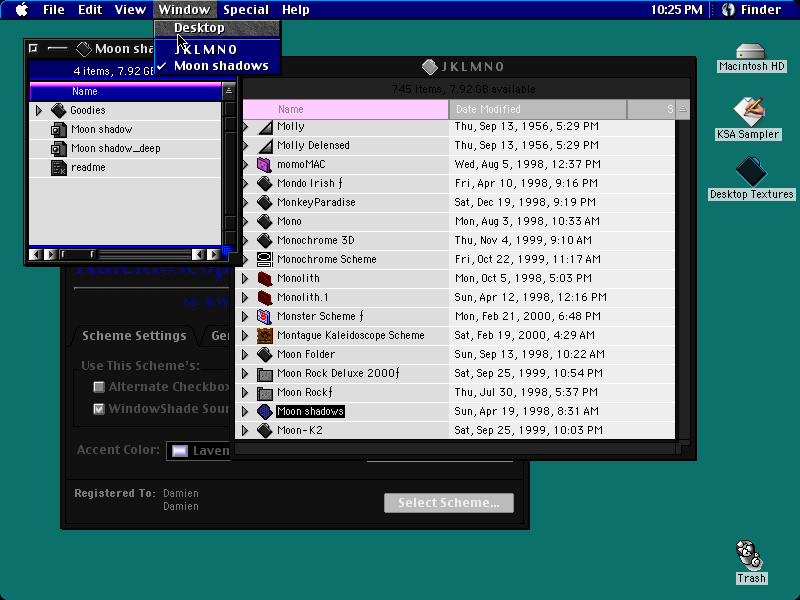Image resolution: width=800 pixels, height=600 pixels.
Task: Toggle the Alternate Checkbox option
Action: 99,387
